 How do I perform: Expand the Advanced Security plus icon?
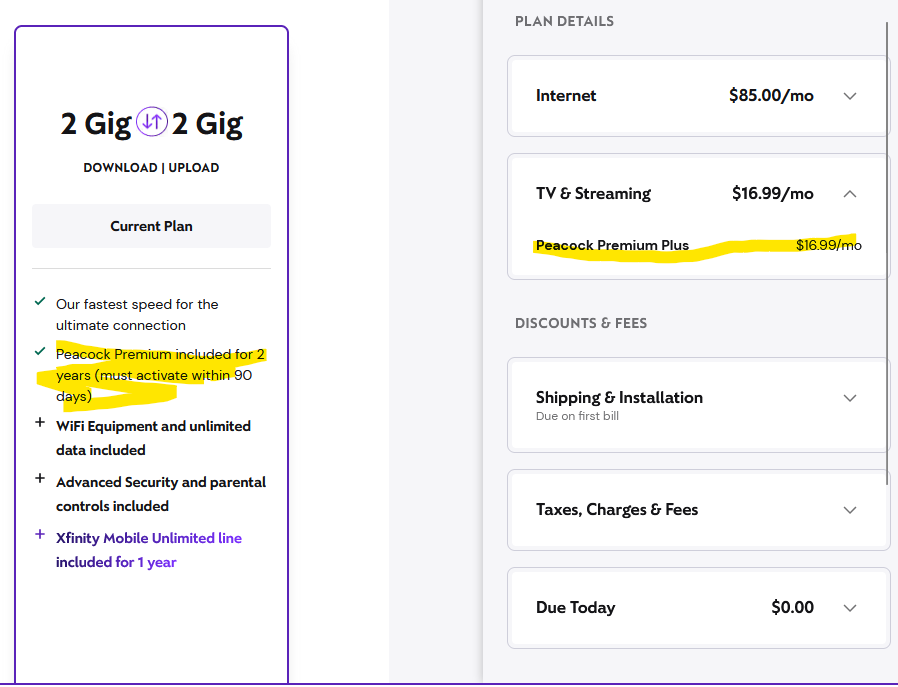pos(40,478)
